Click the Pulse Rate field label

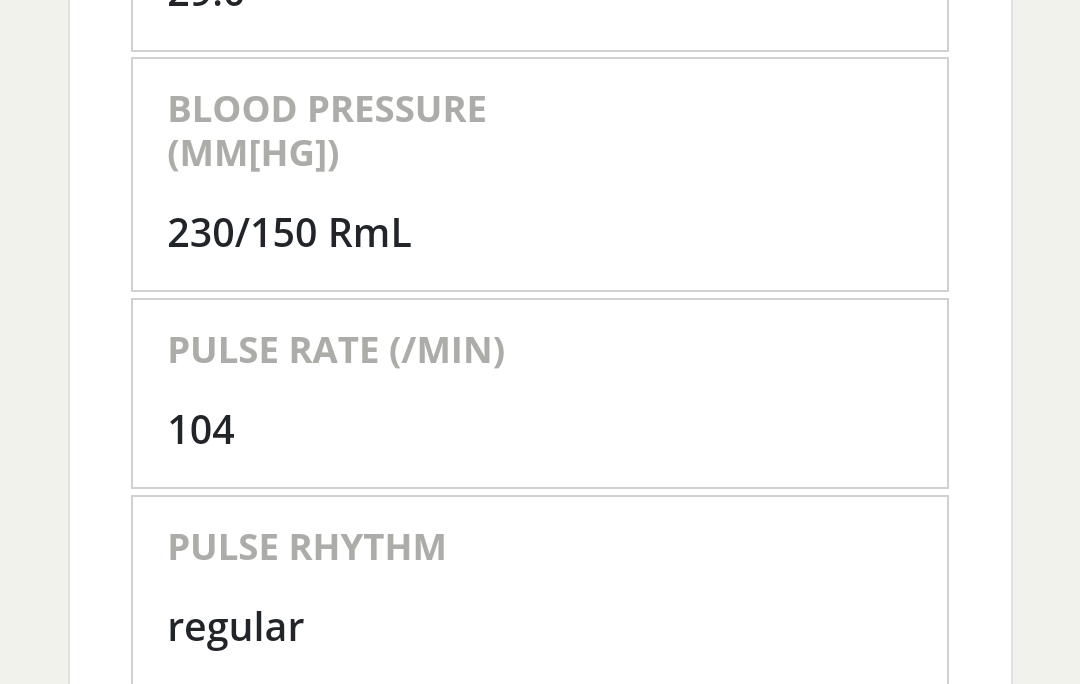(x=335, y=350)
